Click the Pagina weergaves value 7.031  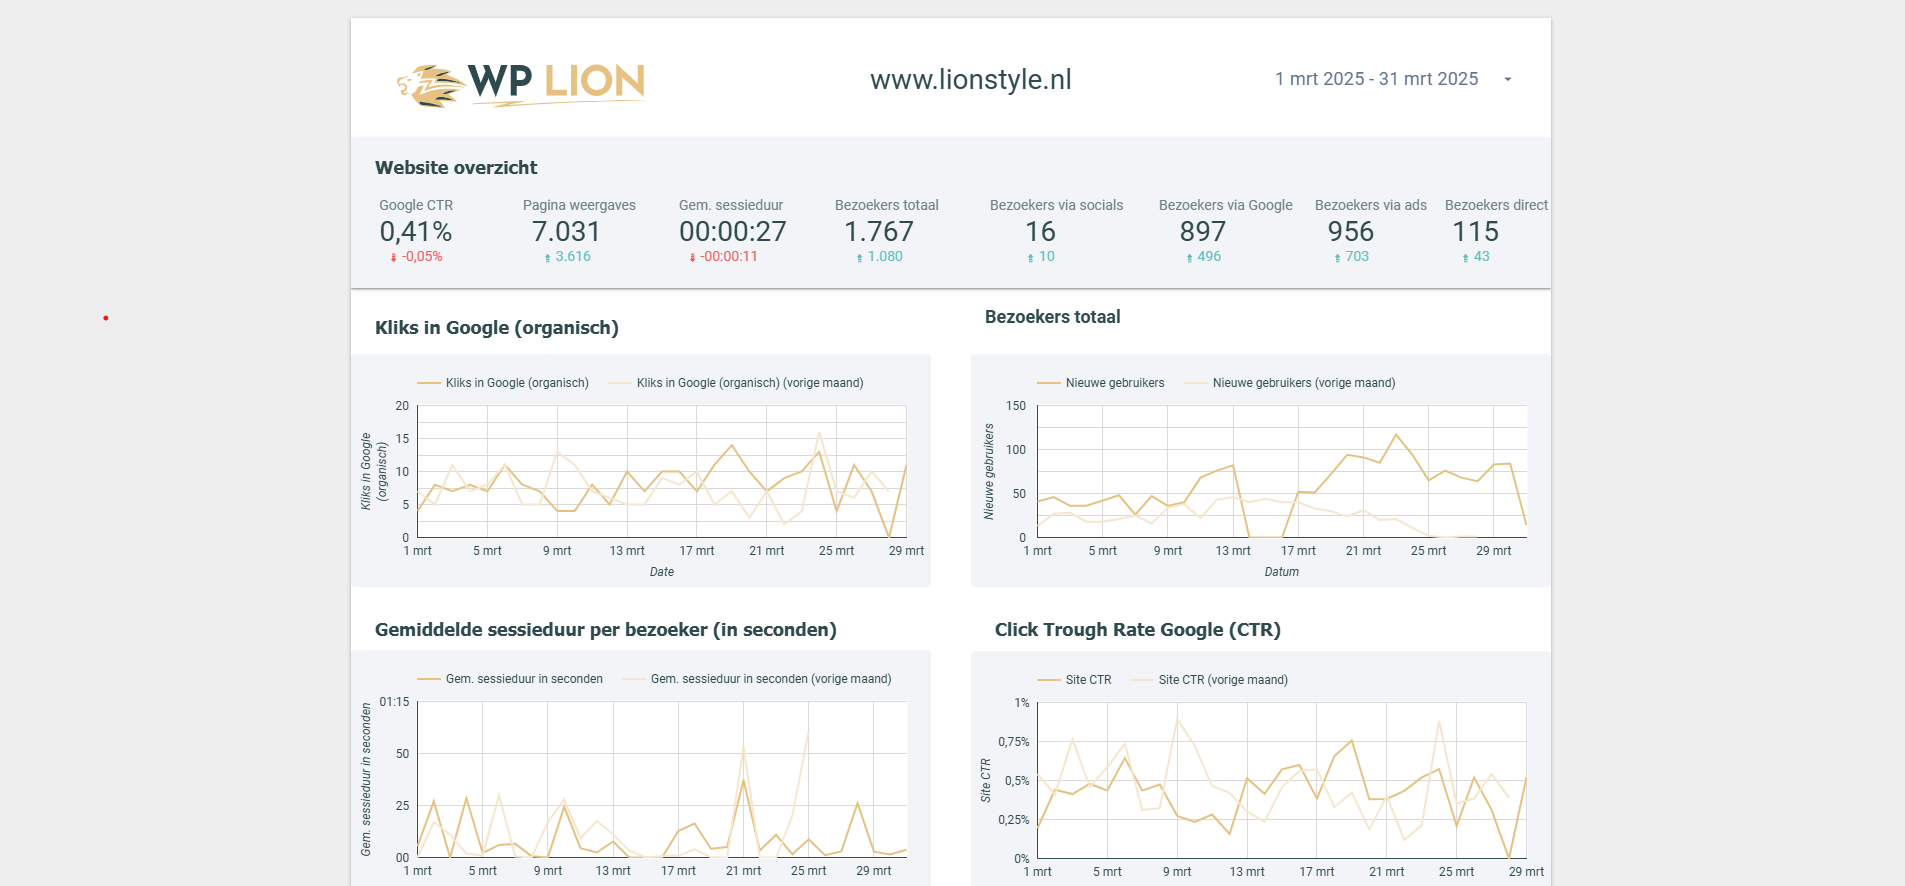coord(566,232)
